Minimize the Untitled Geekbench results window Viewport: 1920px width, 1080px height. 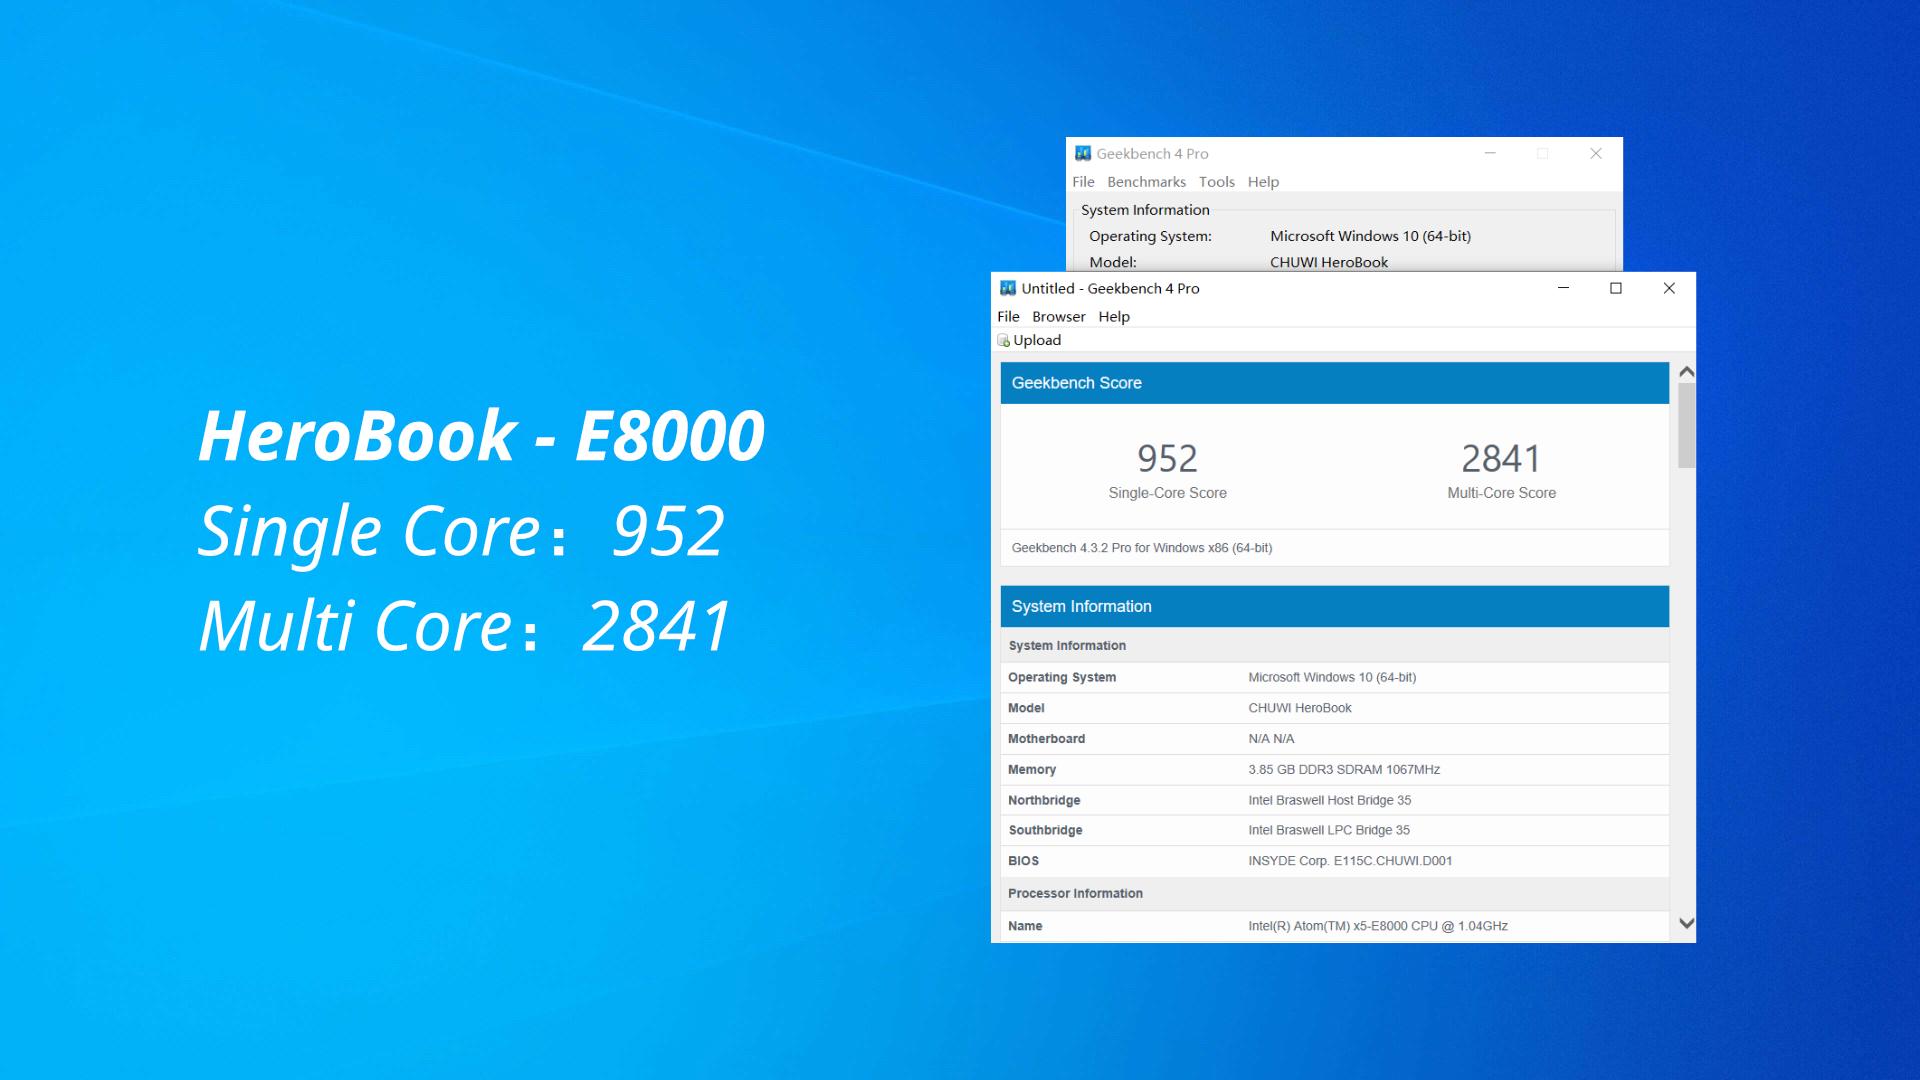click(x=1563, y=288)
